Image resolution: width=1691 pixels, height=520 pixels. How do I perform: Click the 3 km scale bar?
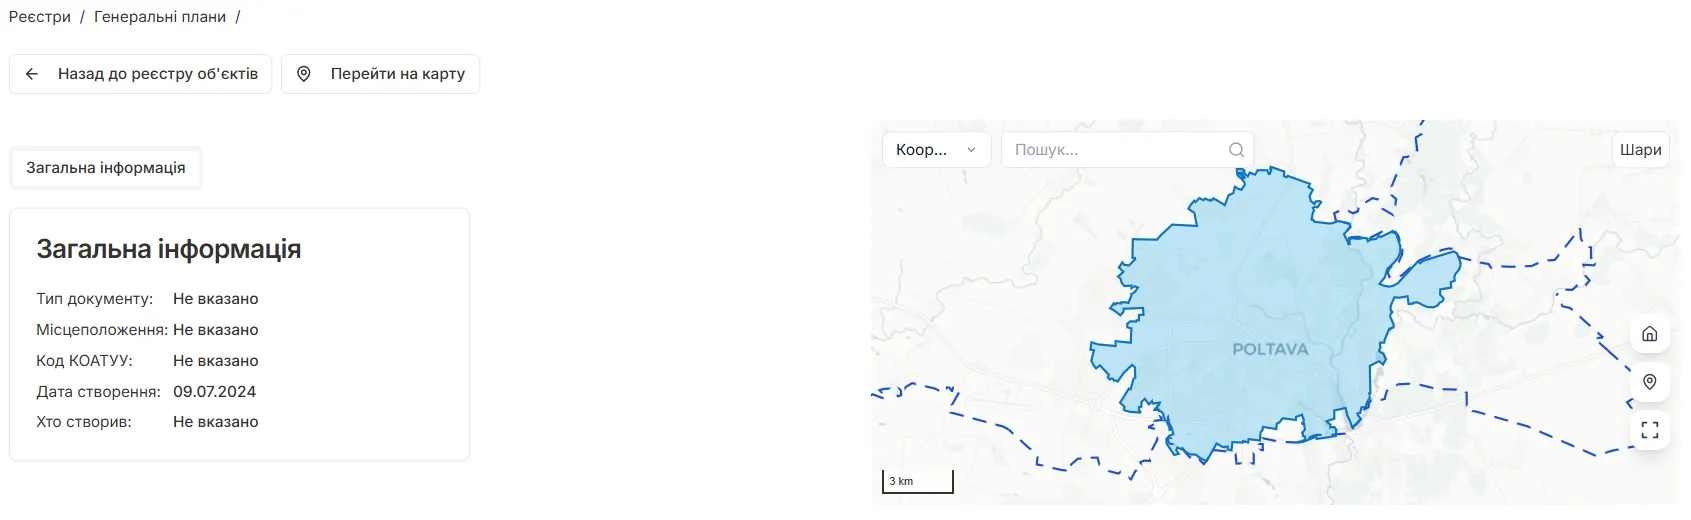point(918,482)
